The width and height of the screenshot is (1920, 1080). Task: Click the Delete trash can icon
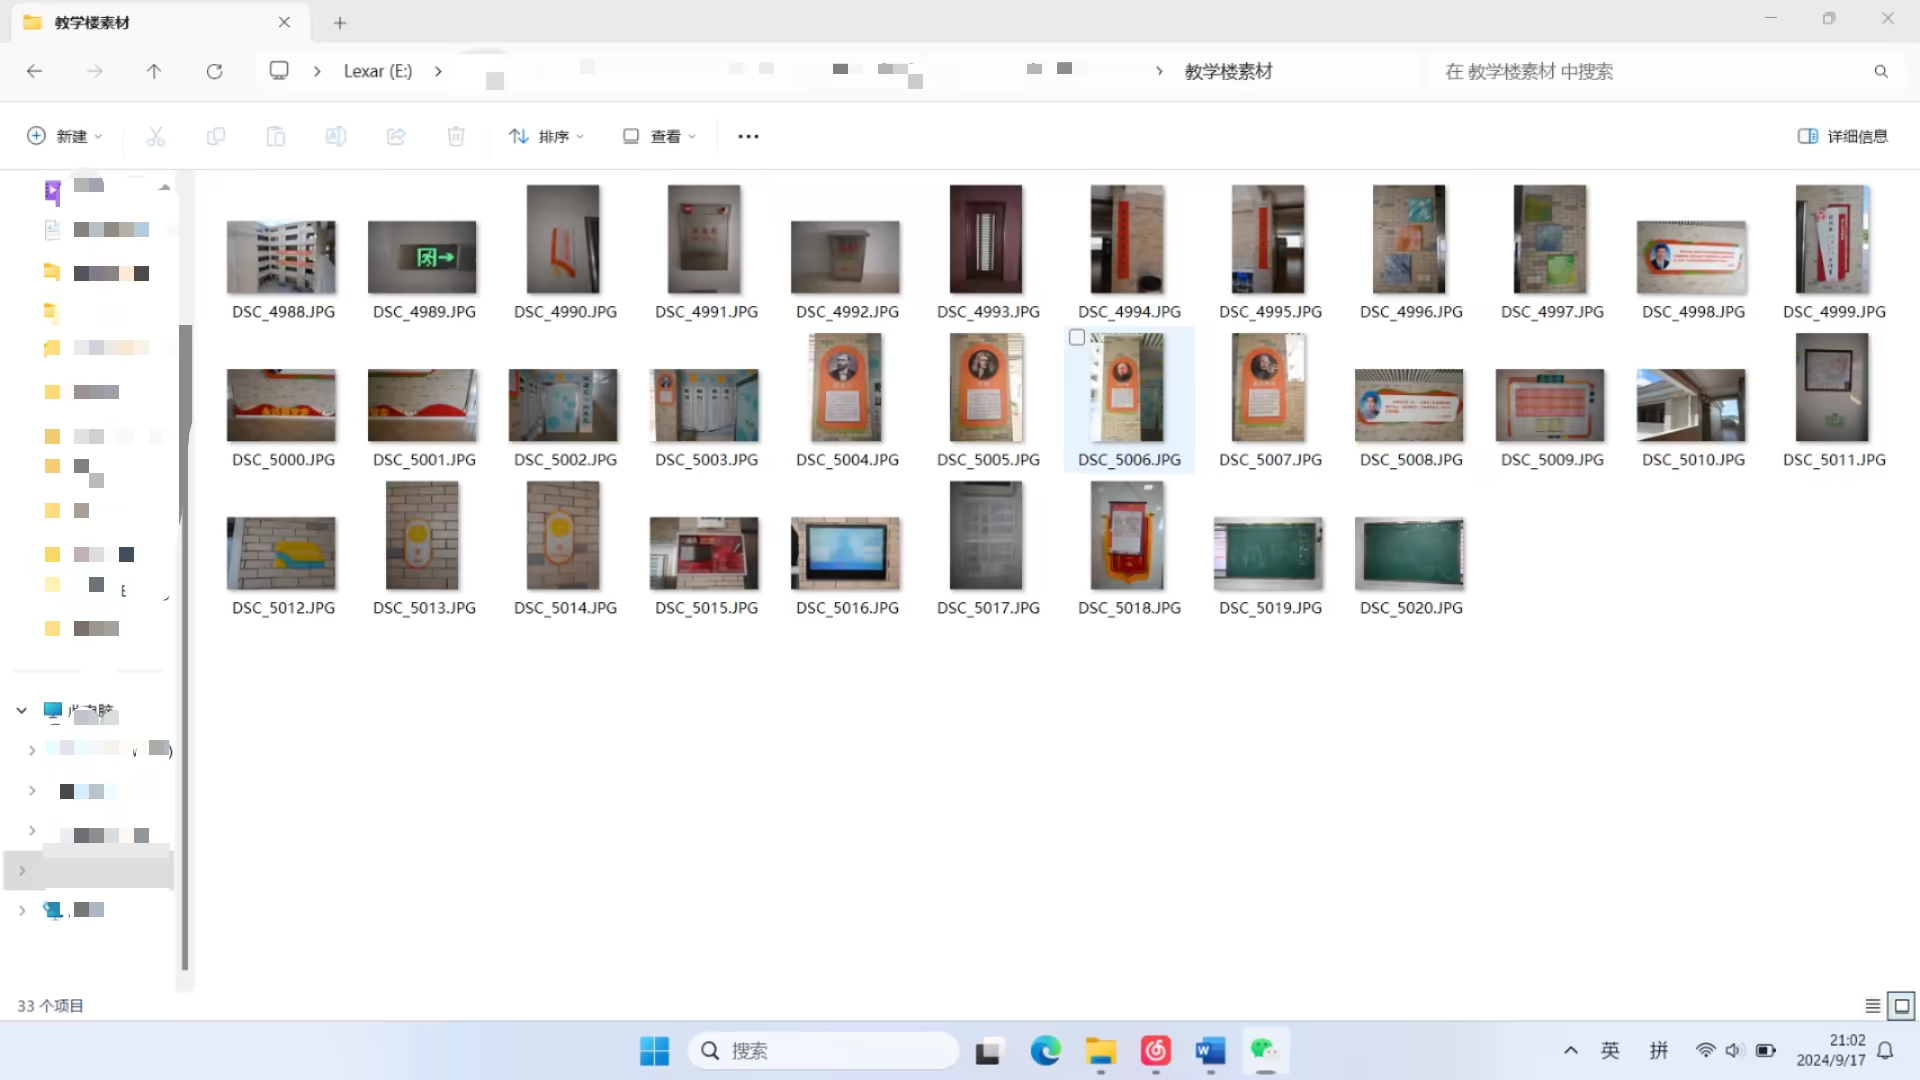[x=456, y=136]
